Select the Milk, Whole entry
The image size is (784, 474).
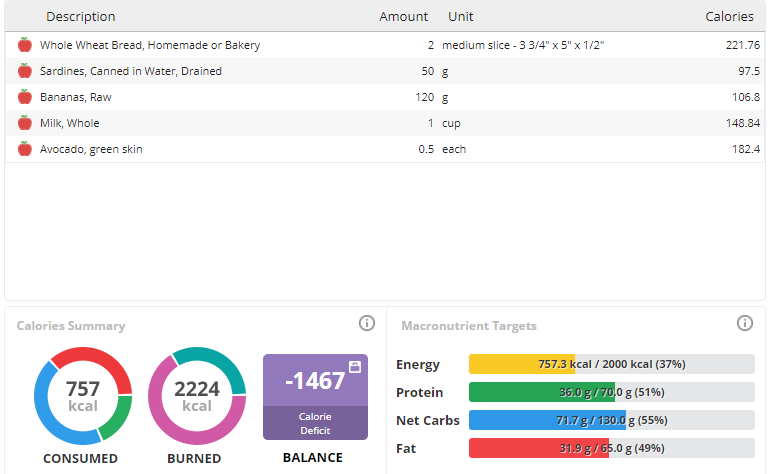[x=70, y=123]
